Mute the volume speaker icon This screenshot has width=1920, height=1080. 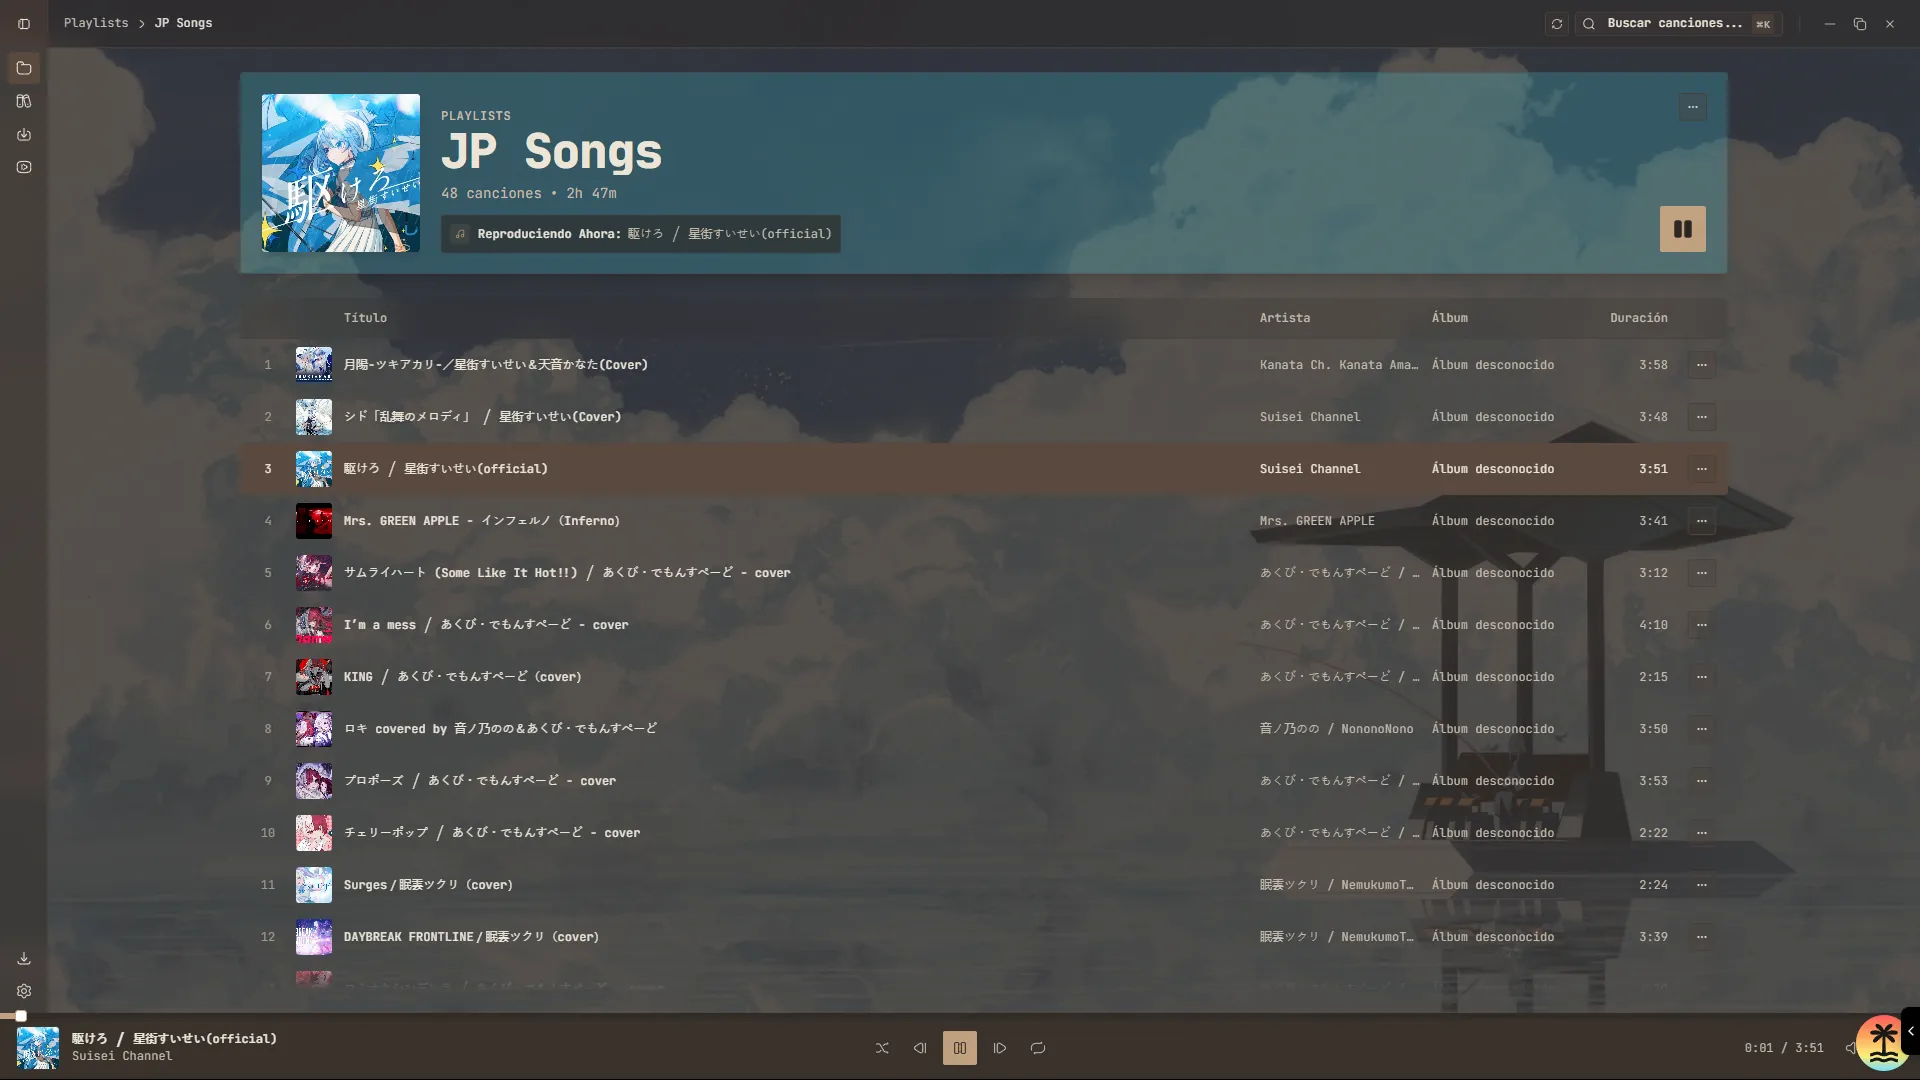[x=1850, y=1048]
